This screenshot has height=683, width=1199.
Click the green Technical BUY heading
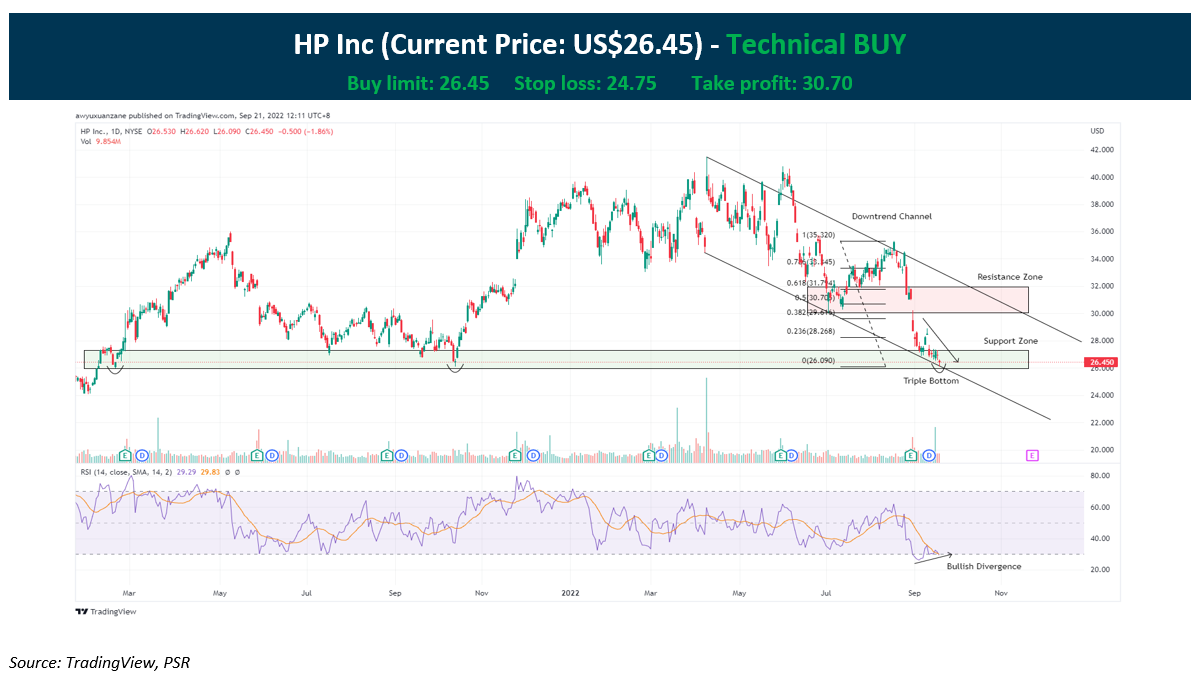pos(816,44)
